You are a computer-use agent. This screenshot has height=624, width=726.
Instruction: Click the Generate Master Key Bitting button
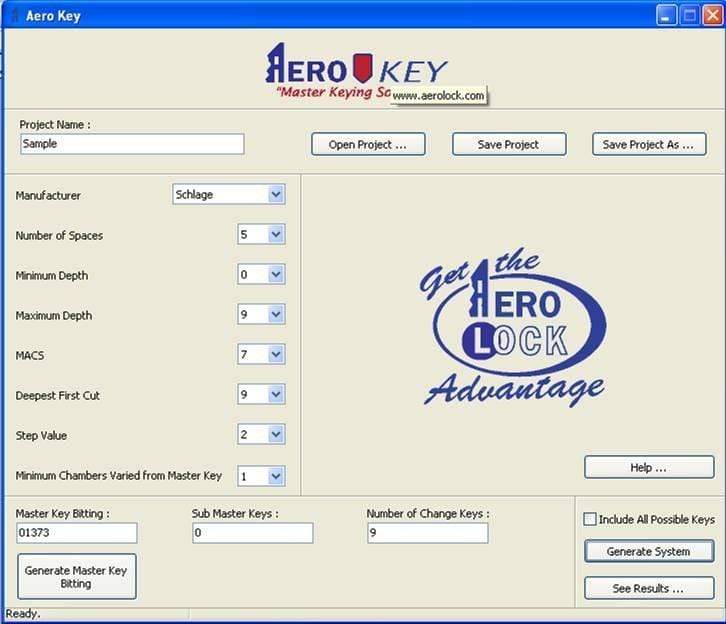coord(76,576)
